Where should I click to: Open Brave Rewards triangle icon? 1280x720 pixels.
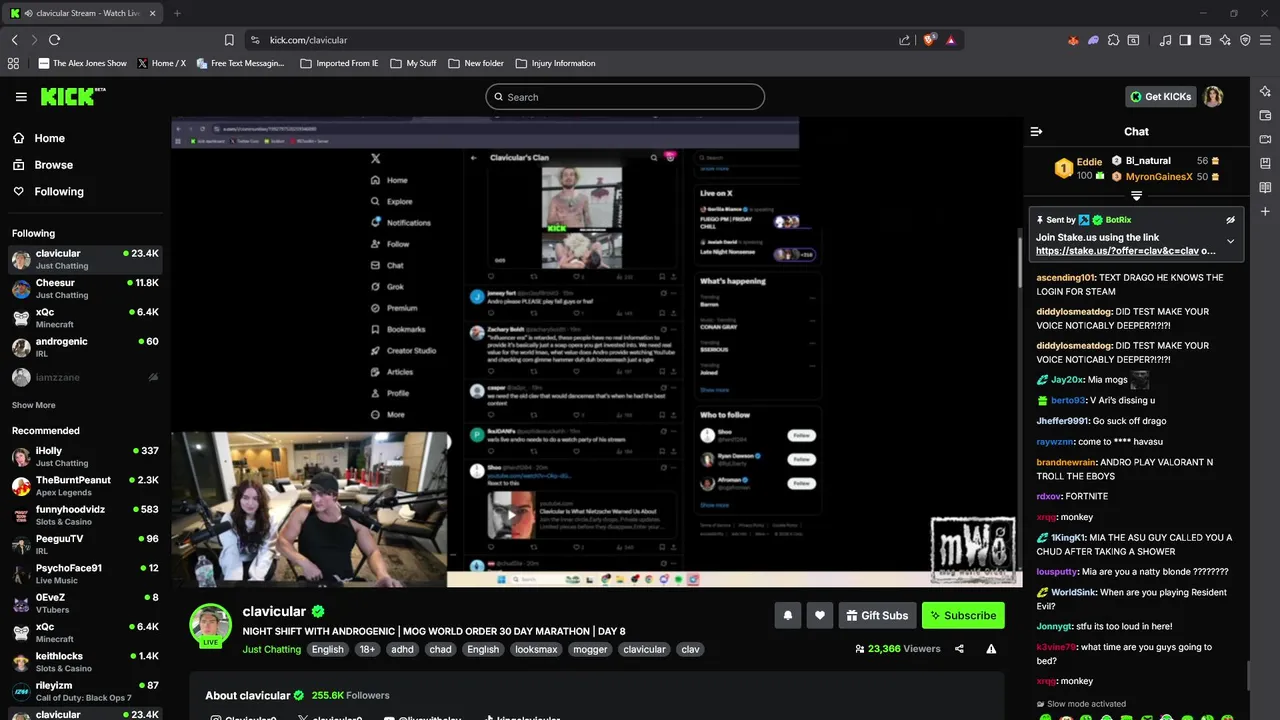pos(950,40)
